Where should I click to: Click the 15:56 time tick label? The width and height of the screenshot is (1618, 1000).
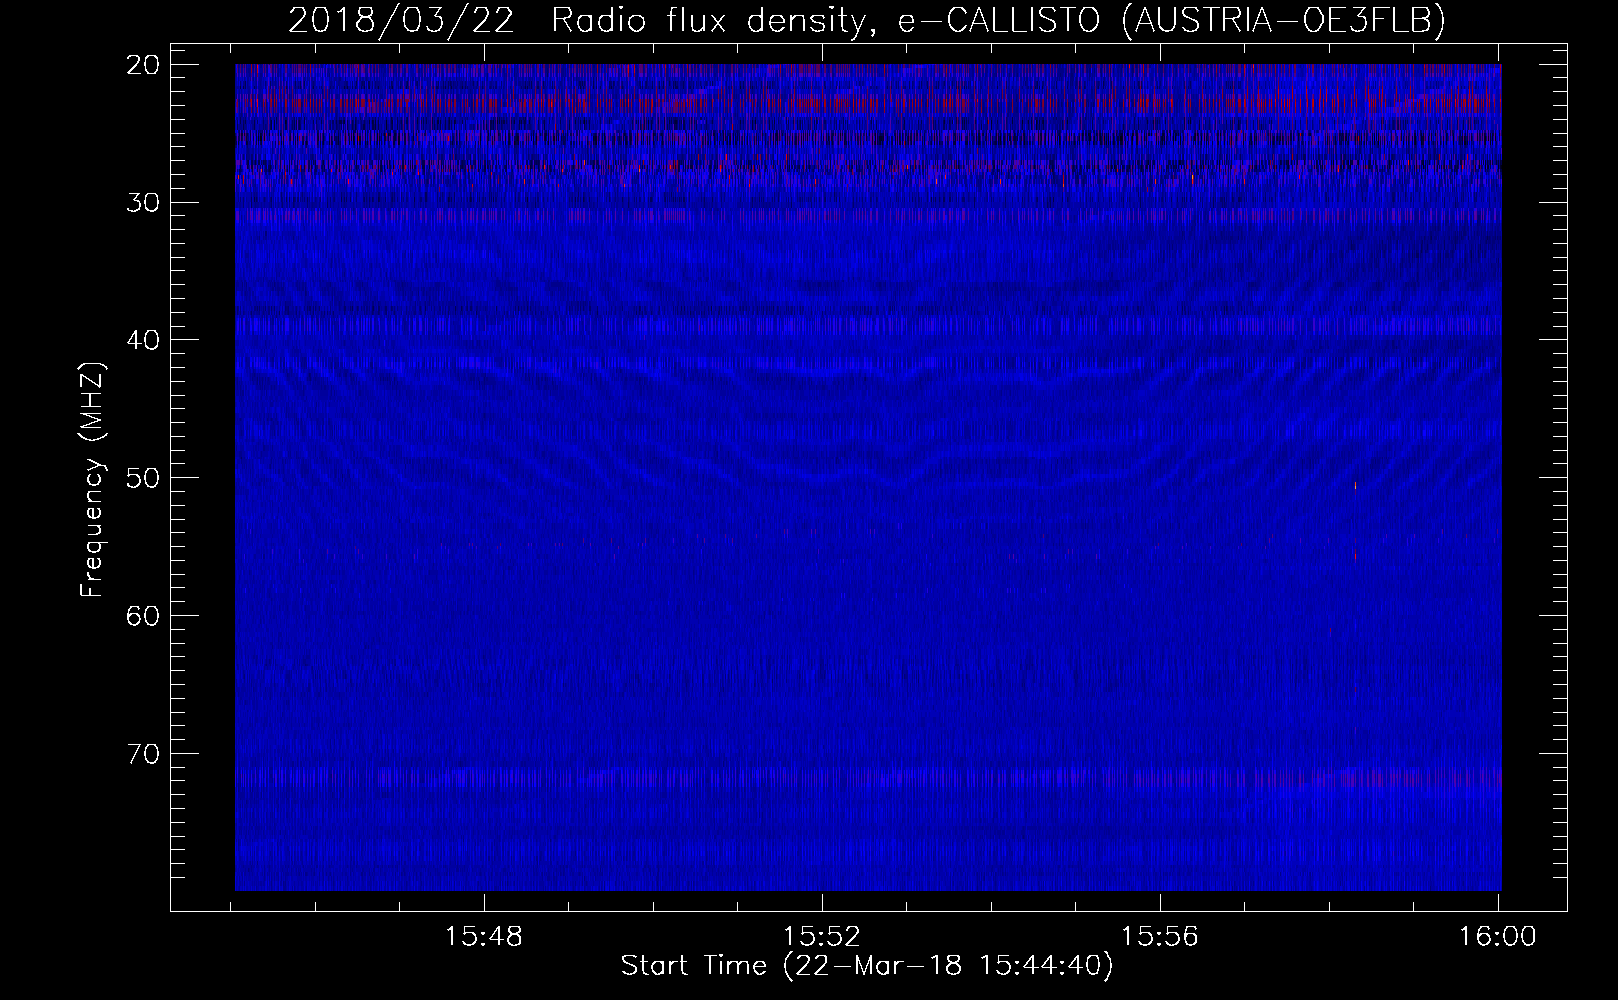1160,936
